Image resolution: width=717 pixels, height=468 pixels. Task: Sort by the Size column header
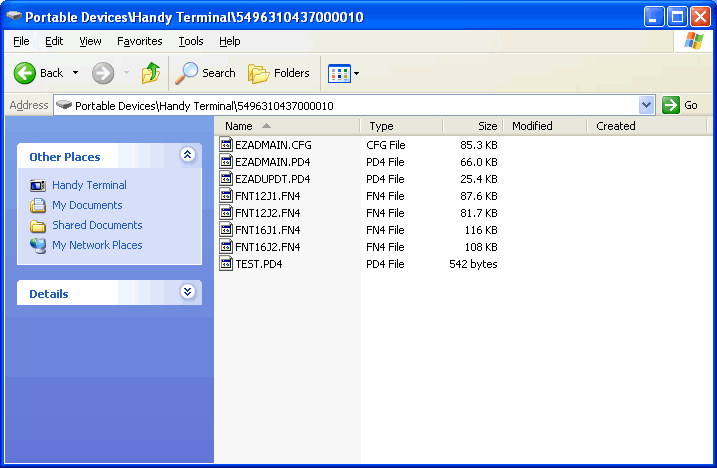coord(473,126)
